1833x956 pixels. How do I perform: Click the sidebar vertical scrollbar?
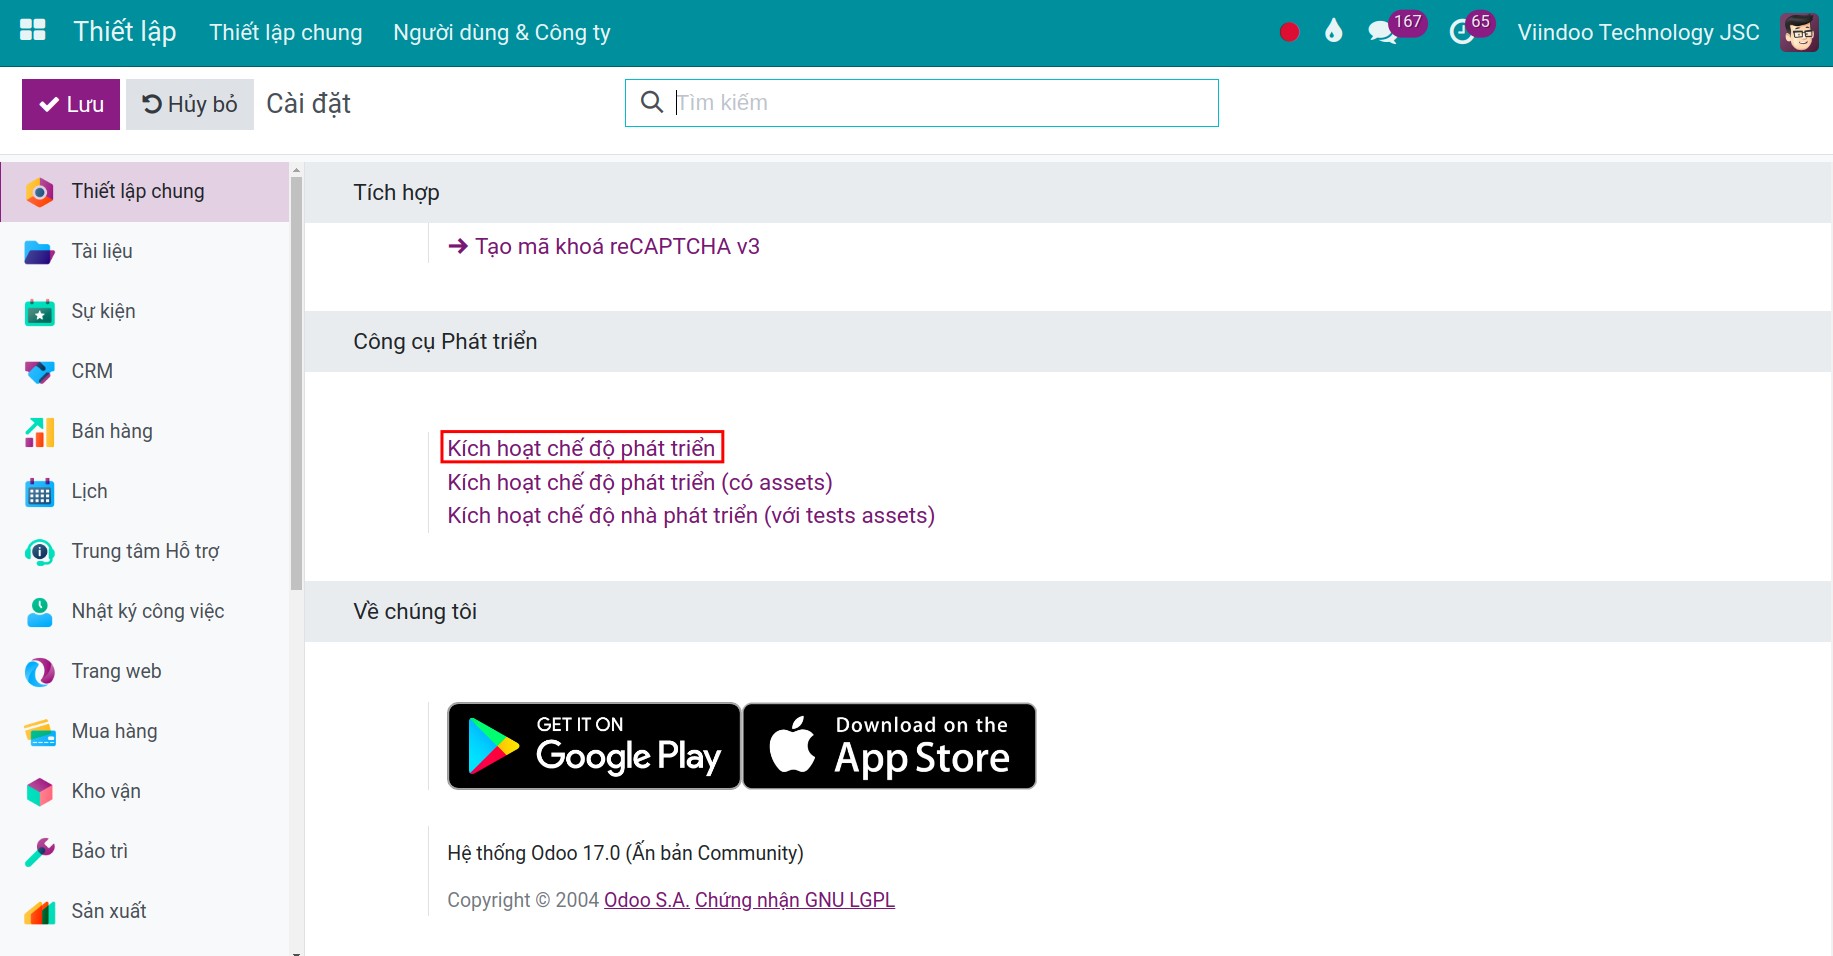(296, 380)
